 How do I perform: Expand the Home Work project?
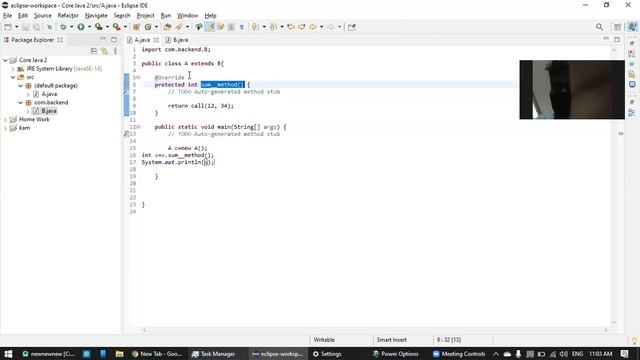click(x=5, y=120)
